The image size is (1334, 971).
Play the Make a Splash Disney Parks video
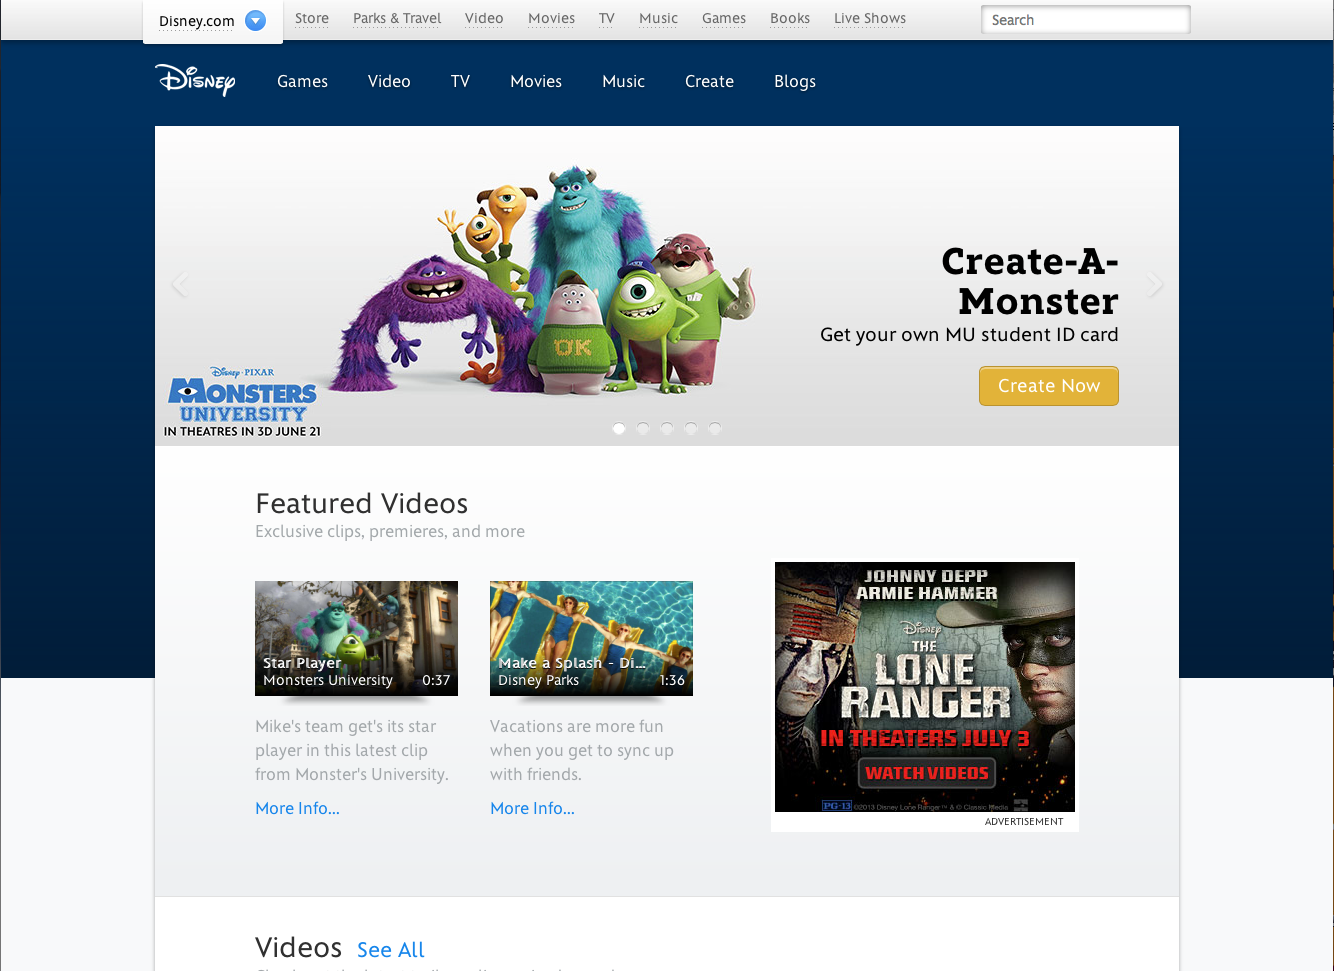click(591, 638)
